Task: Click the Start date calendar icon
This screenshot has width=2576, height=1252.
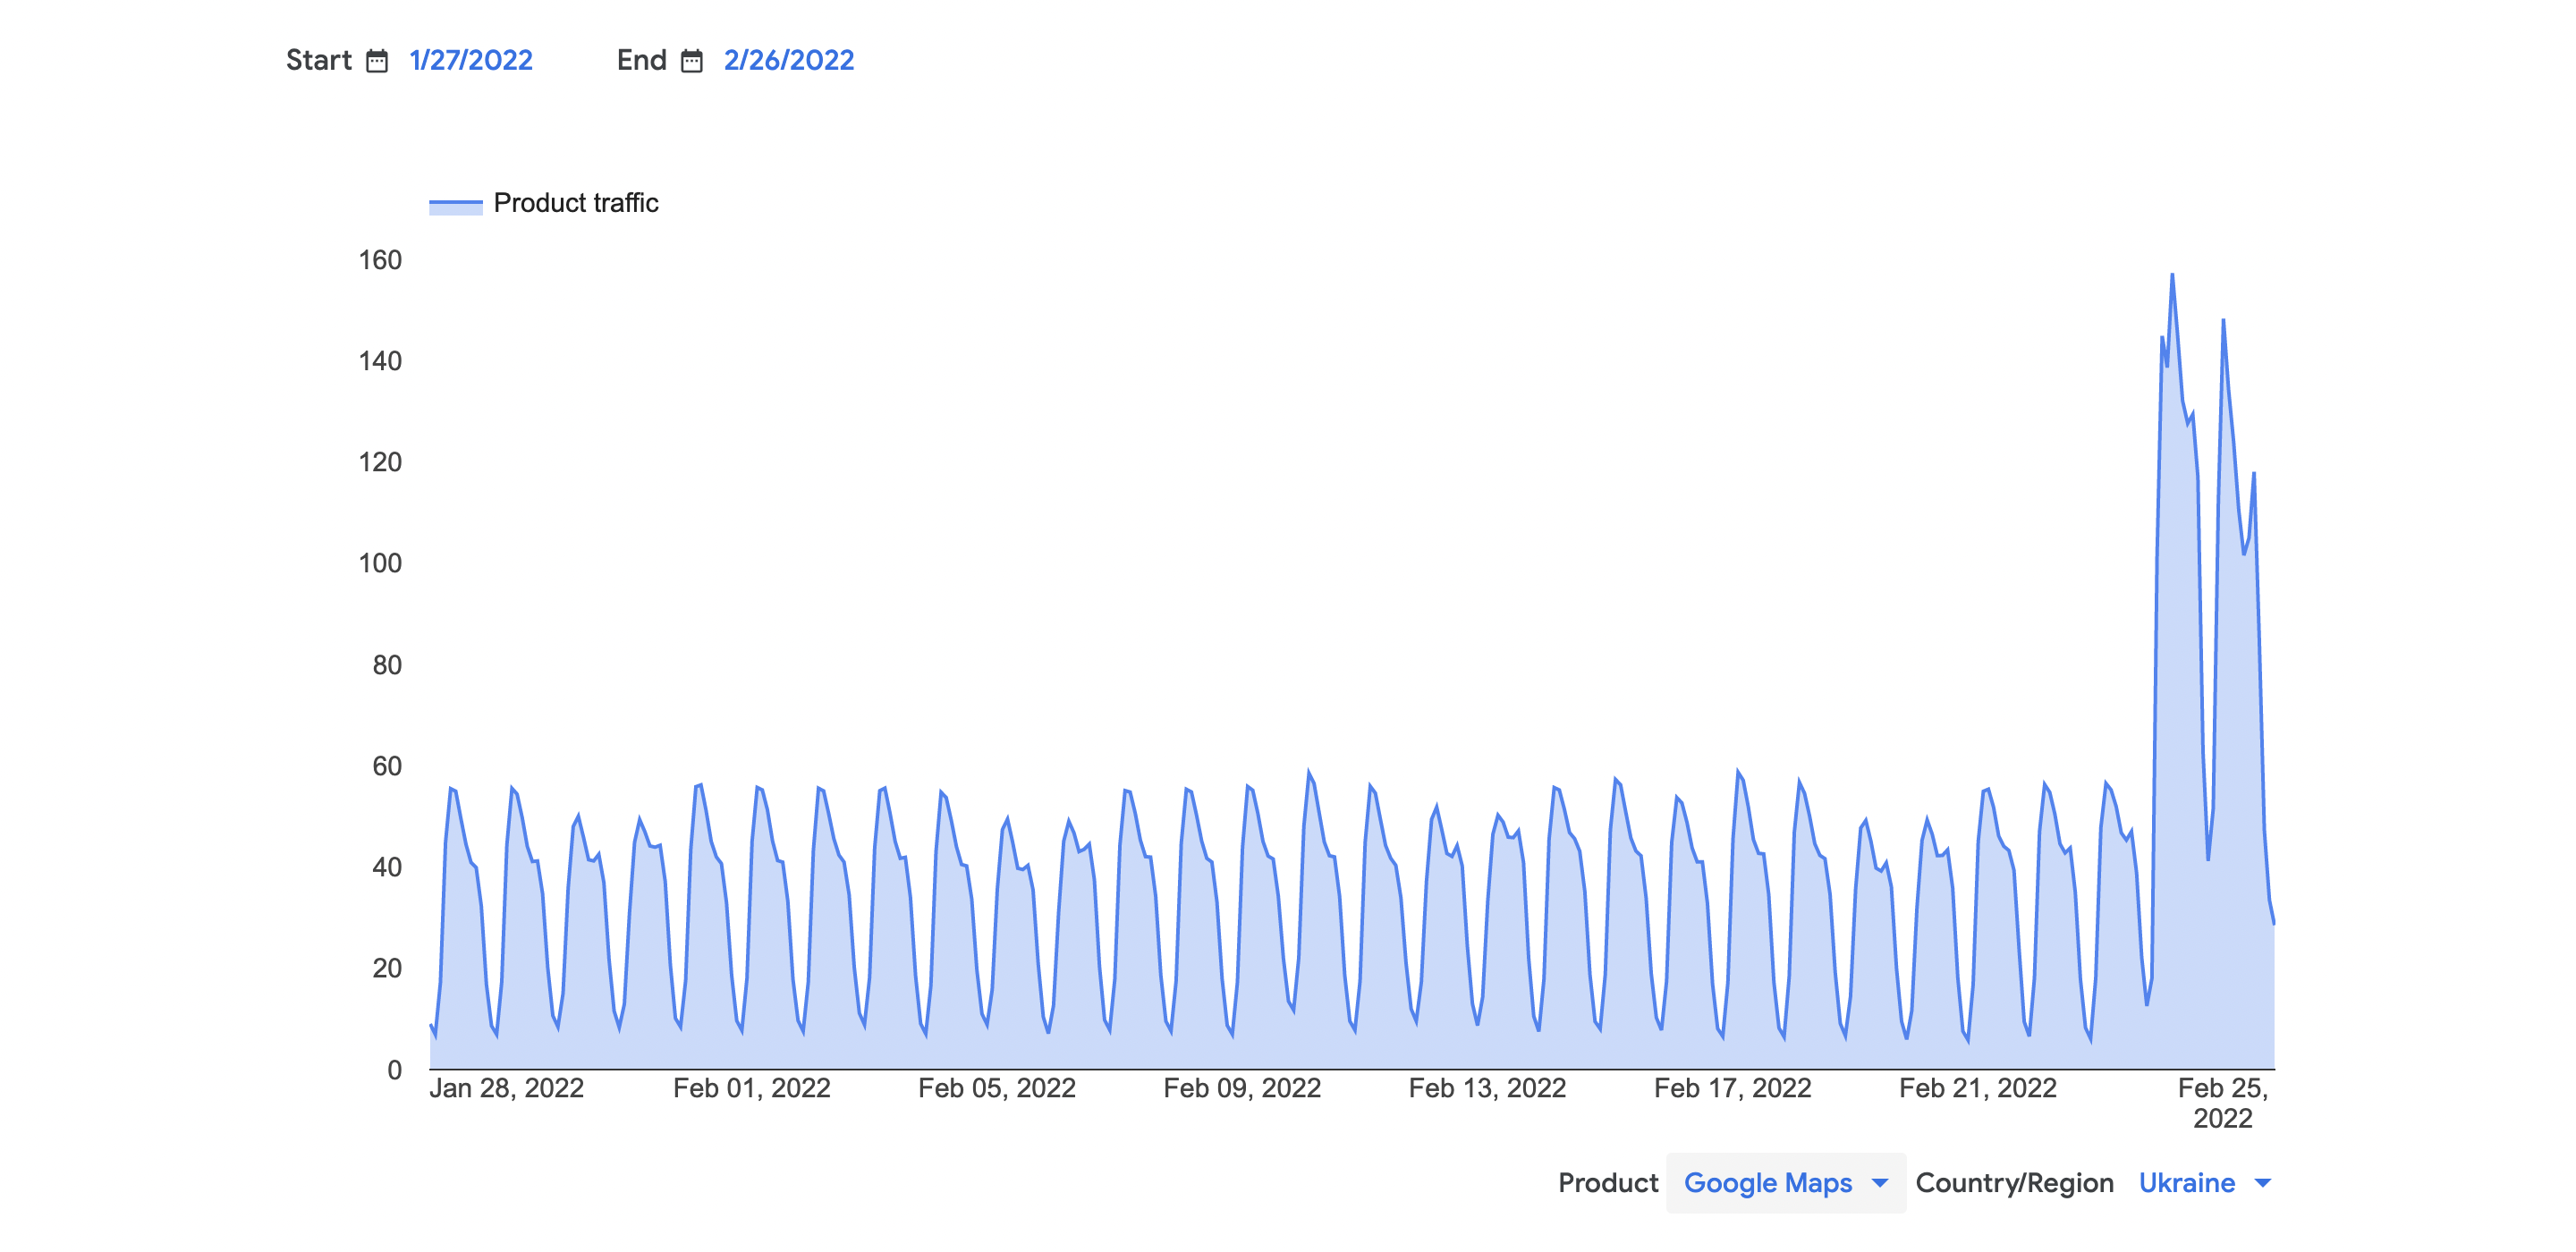Action: click(x=376, y=61)
